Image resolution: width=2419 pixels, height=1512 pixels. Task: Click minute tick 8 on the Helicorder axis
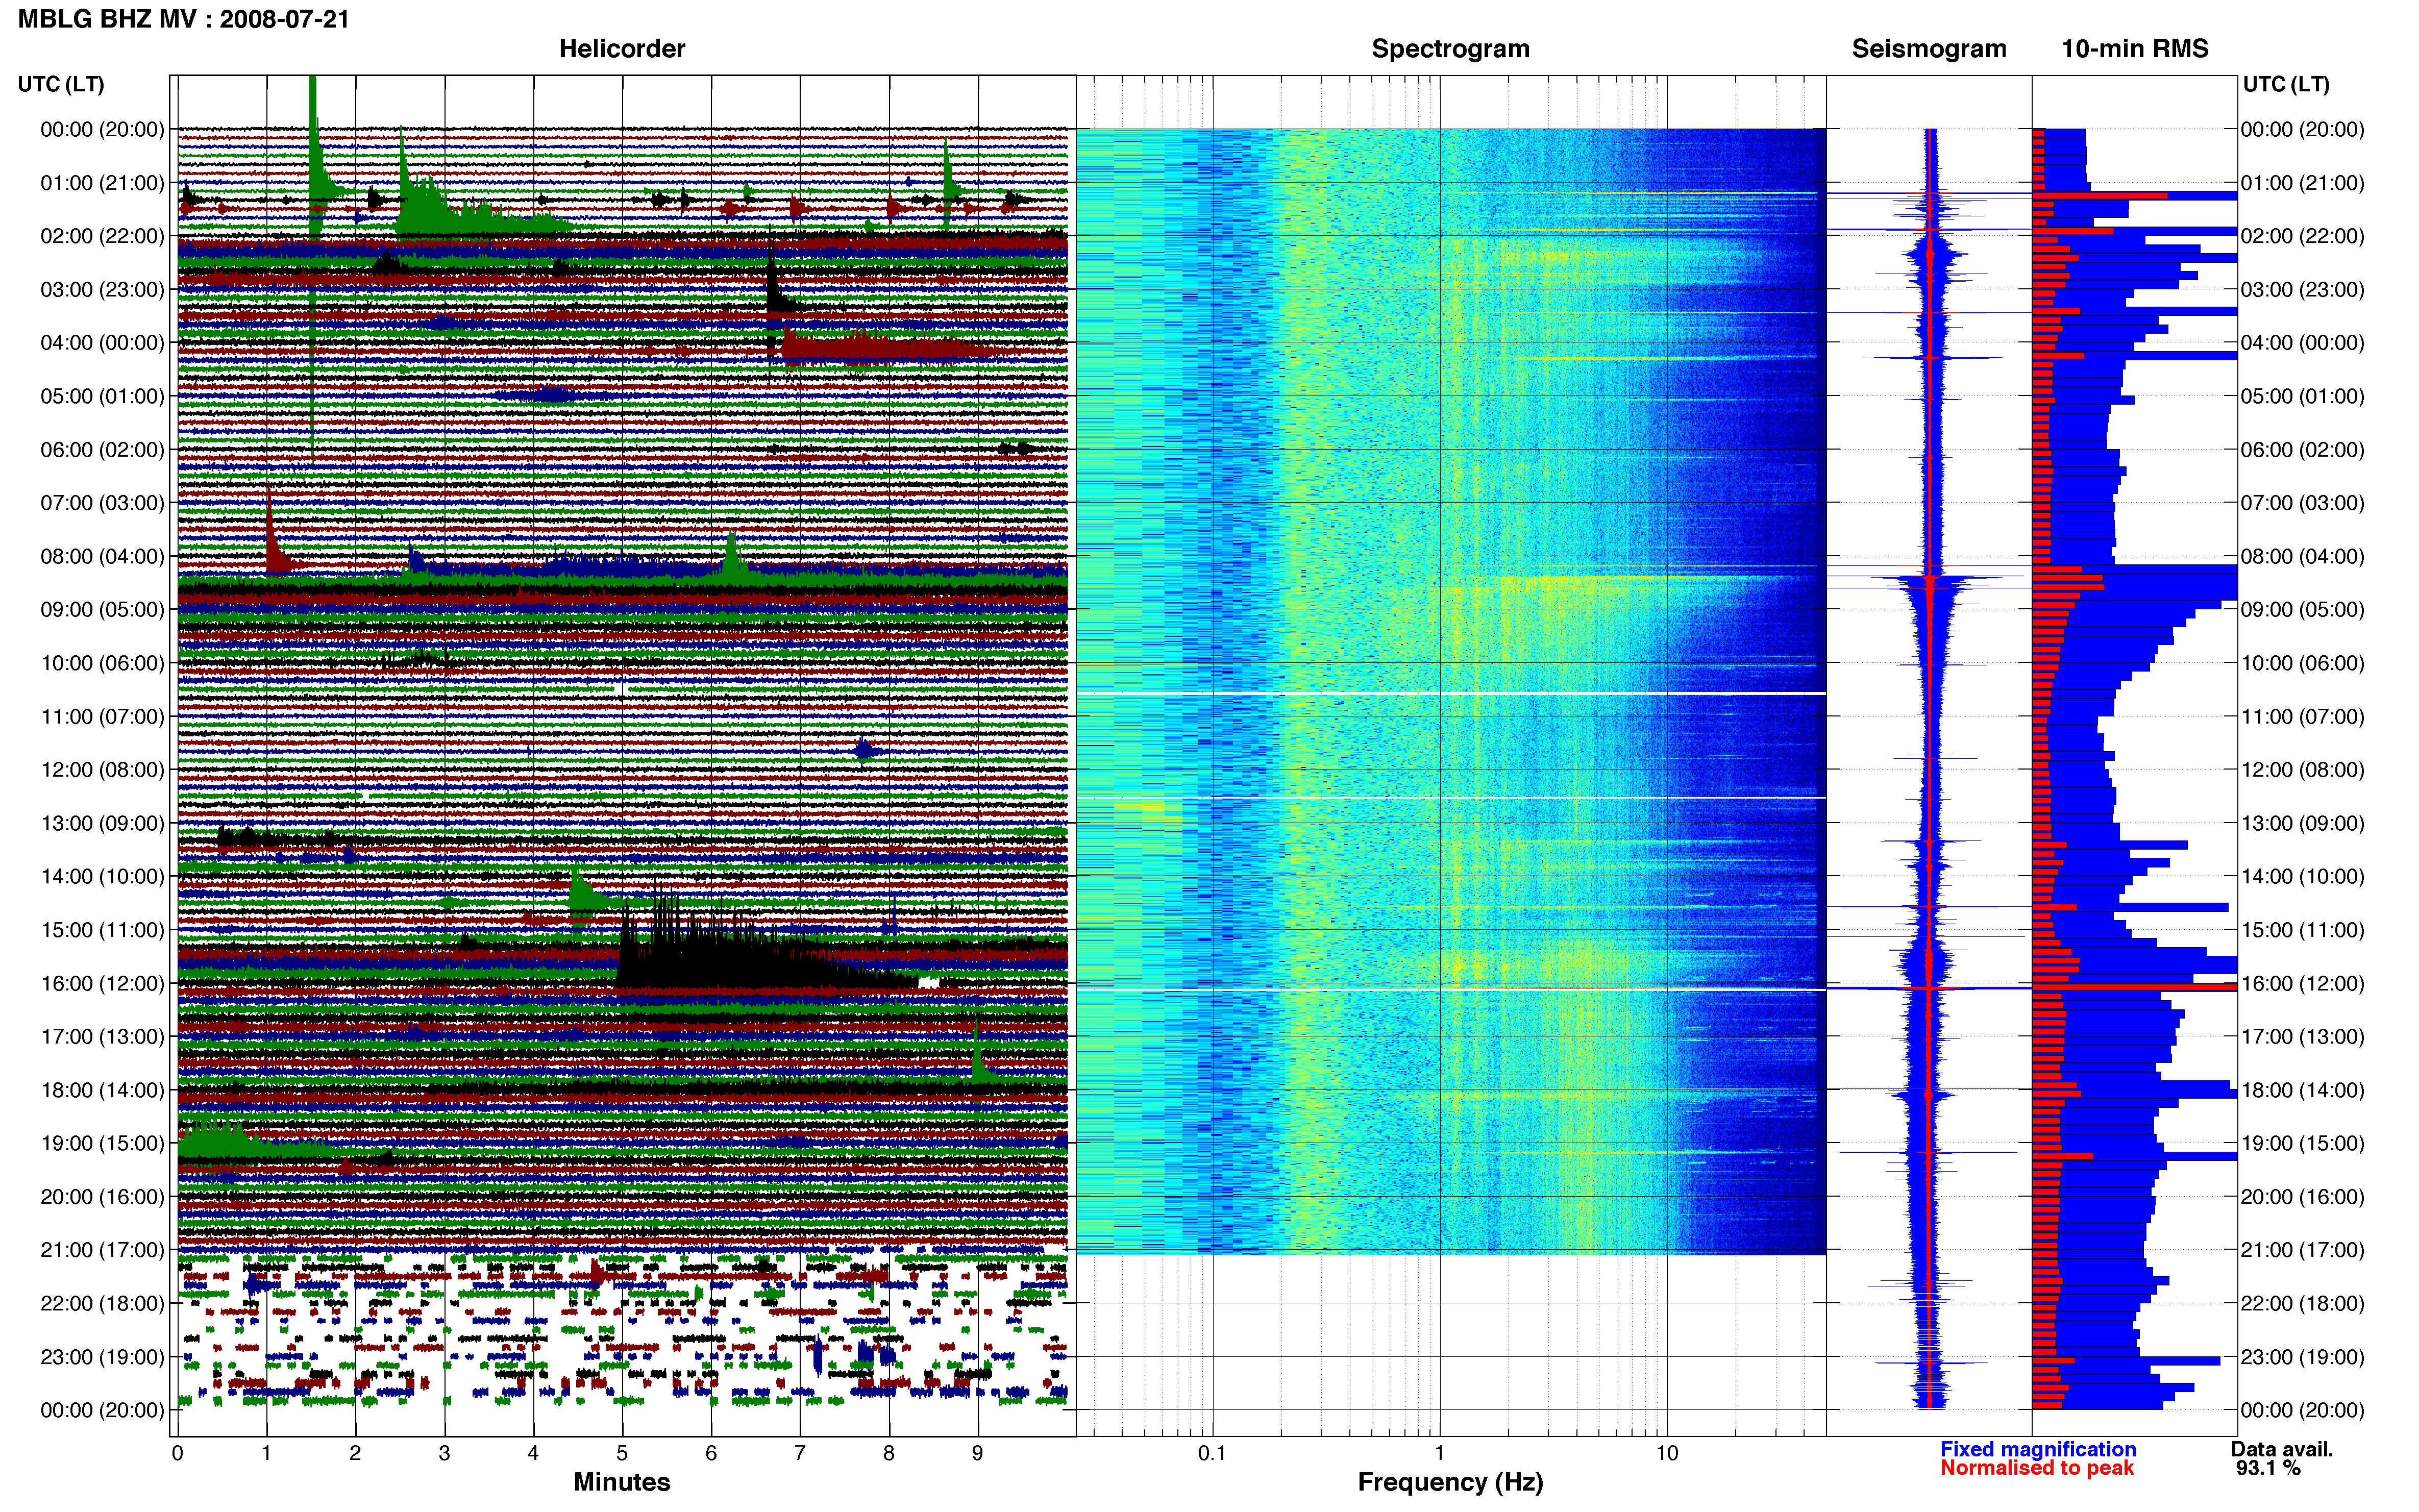click(889, 1453)
